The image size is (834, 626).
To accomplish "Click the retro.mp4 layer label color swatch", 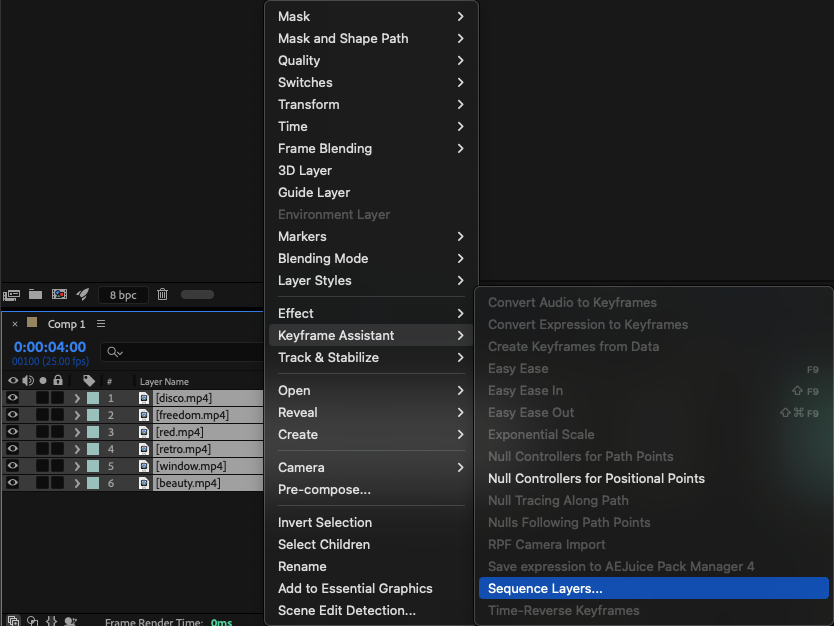I will (x=93, y=449).
